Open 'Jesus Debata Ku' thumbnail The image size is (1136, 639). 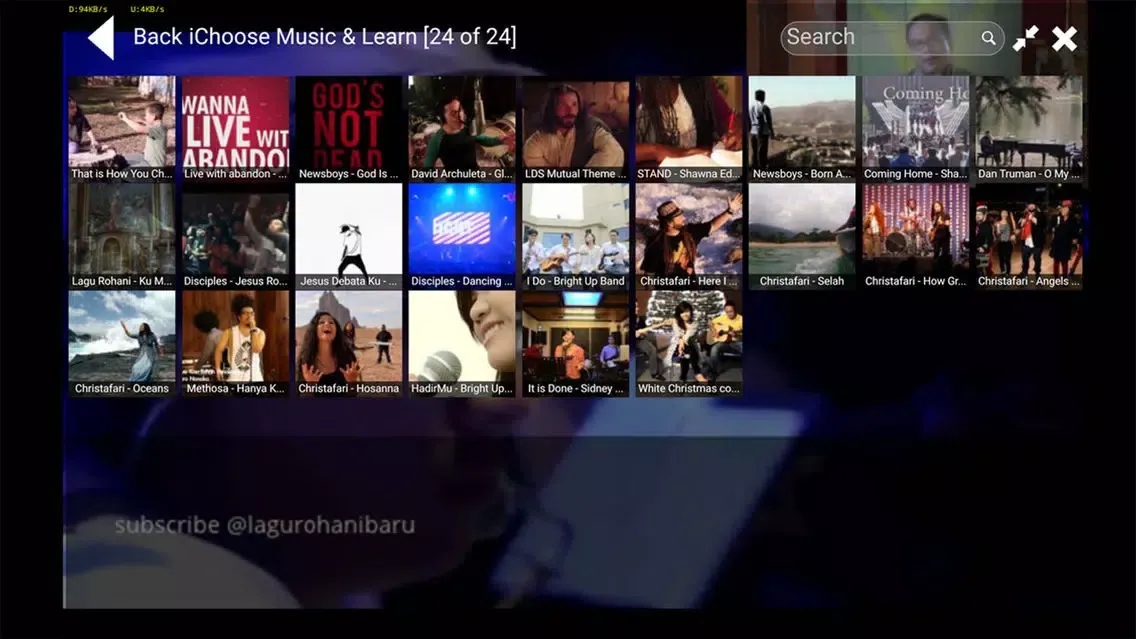click(348, 236)
